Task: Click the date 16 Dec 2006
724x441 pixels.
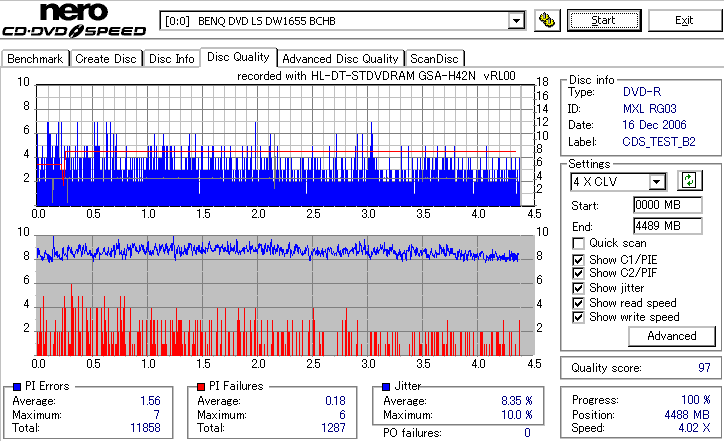Action: pos(654,125)
